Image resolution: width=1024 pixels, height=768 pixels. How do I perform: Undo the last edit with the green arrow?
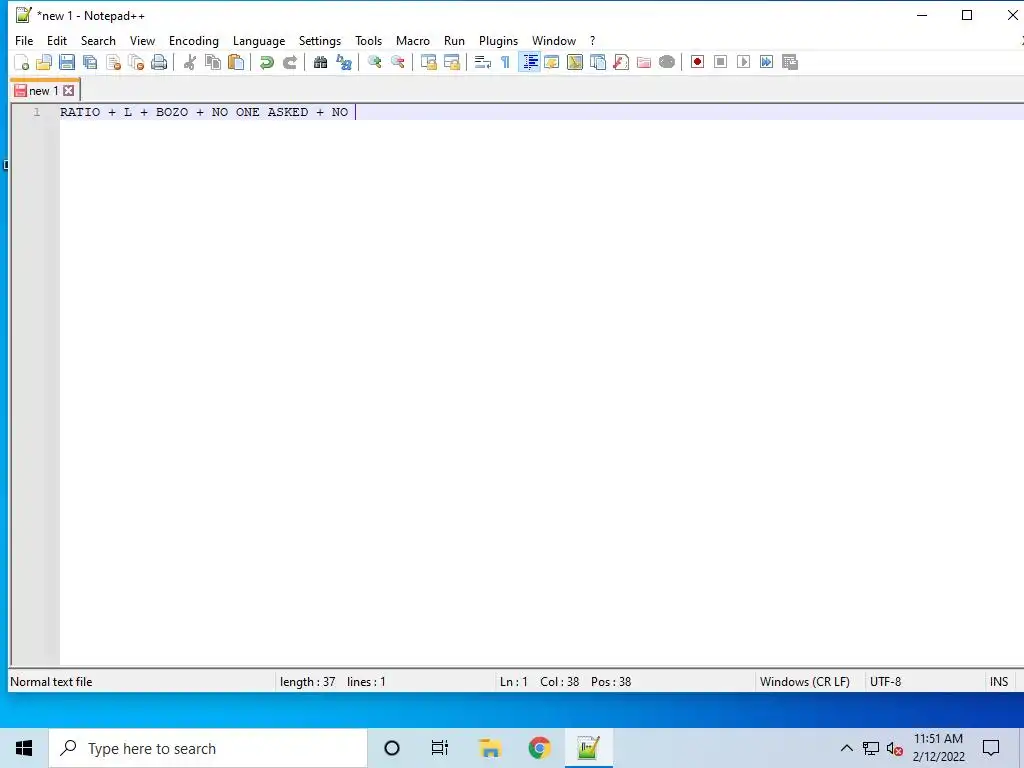point(266,62)
